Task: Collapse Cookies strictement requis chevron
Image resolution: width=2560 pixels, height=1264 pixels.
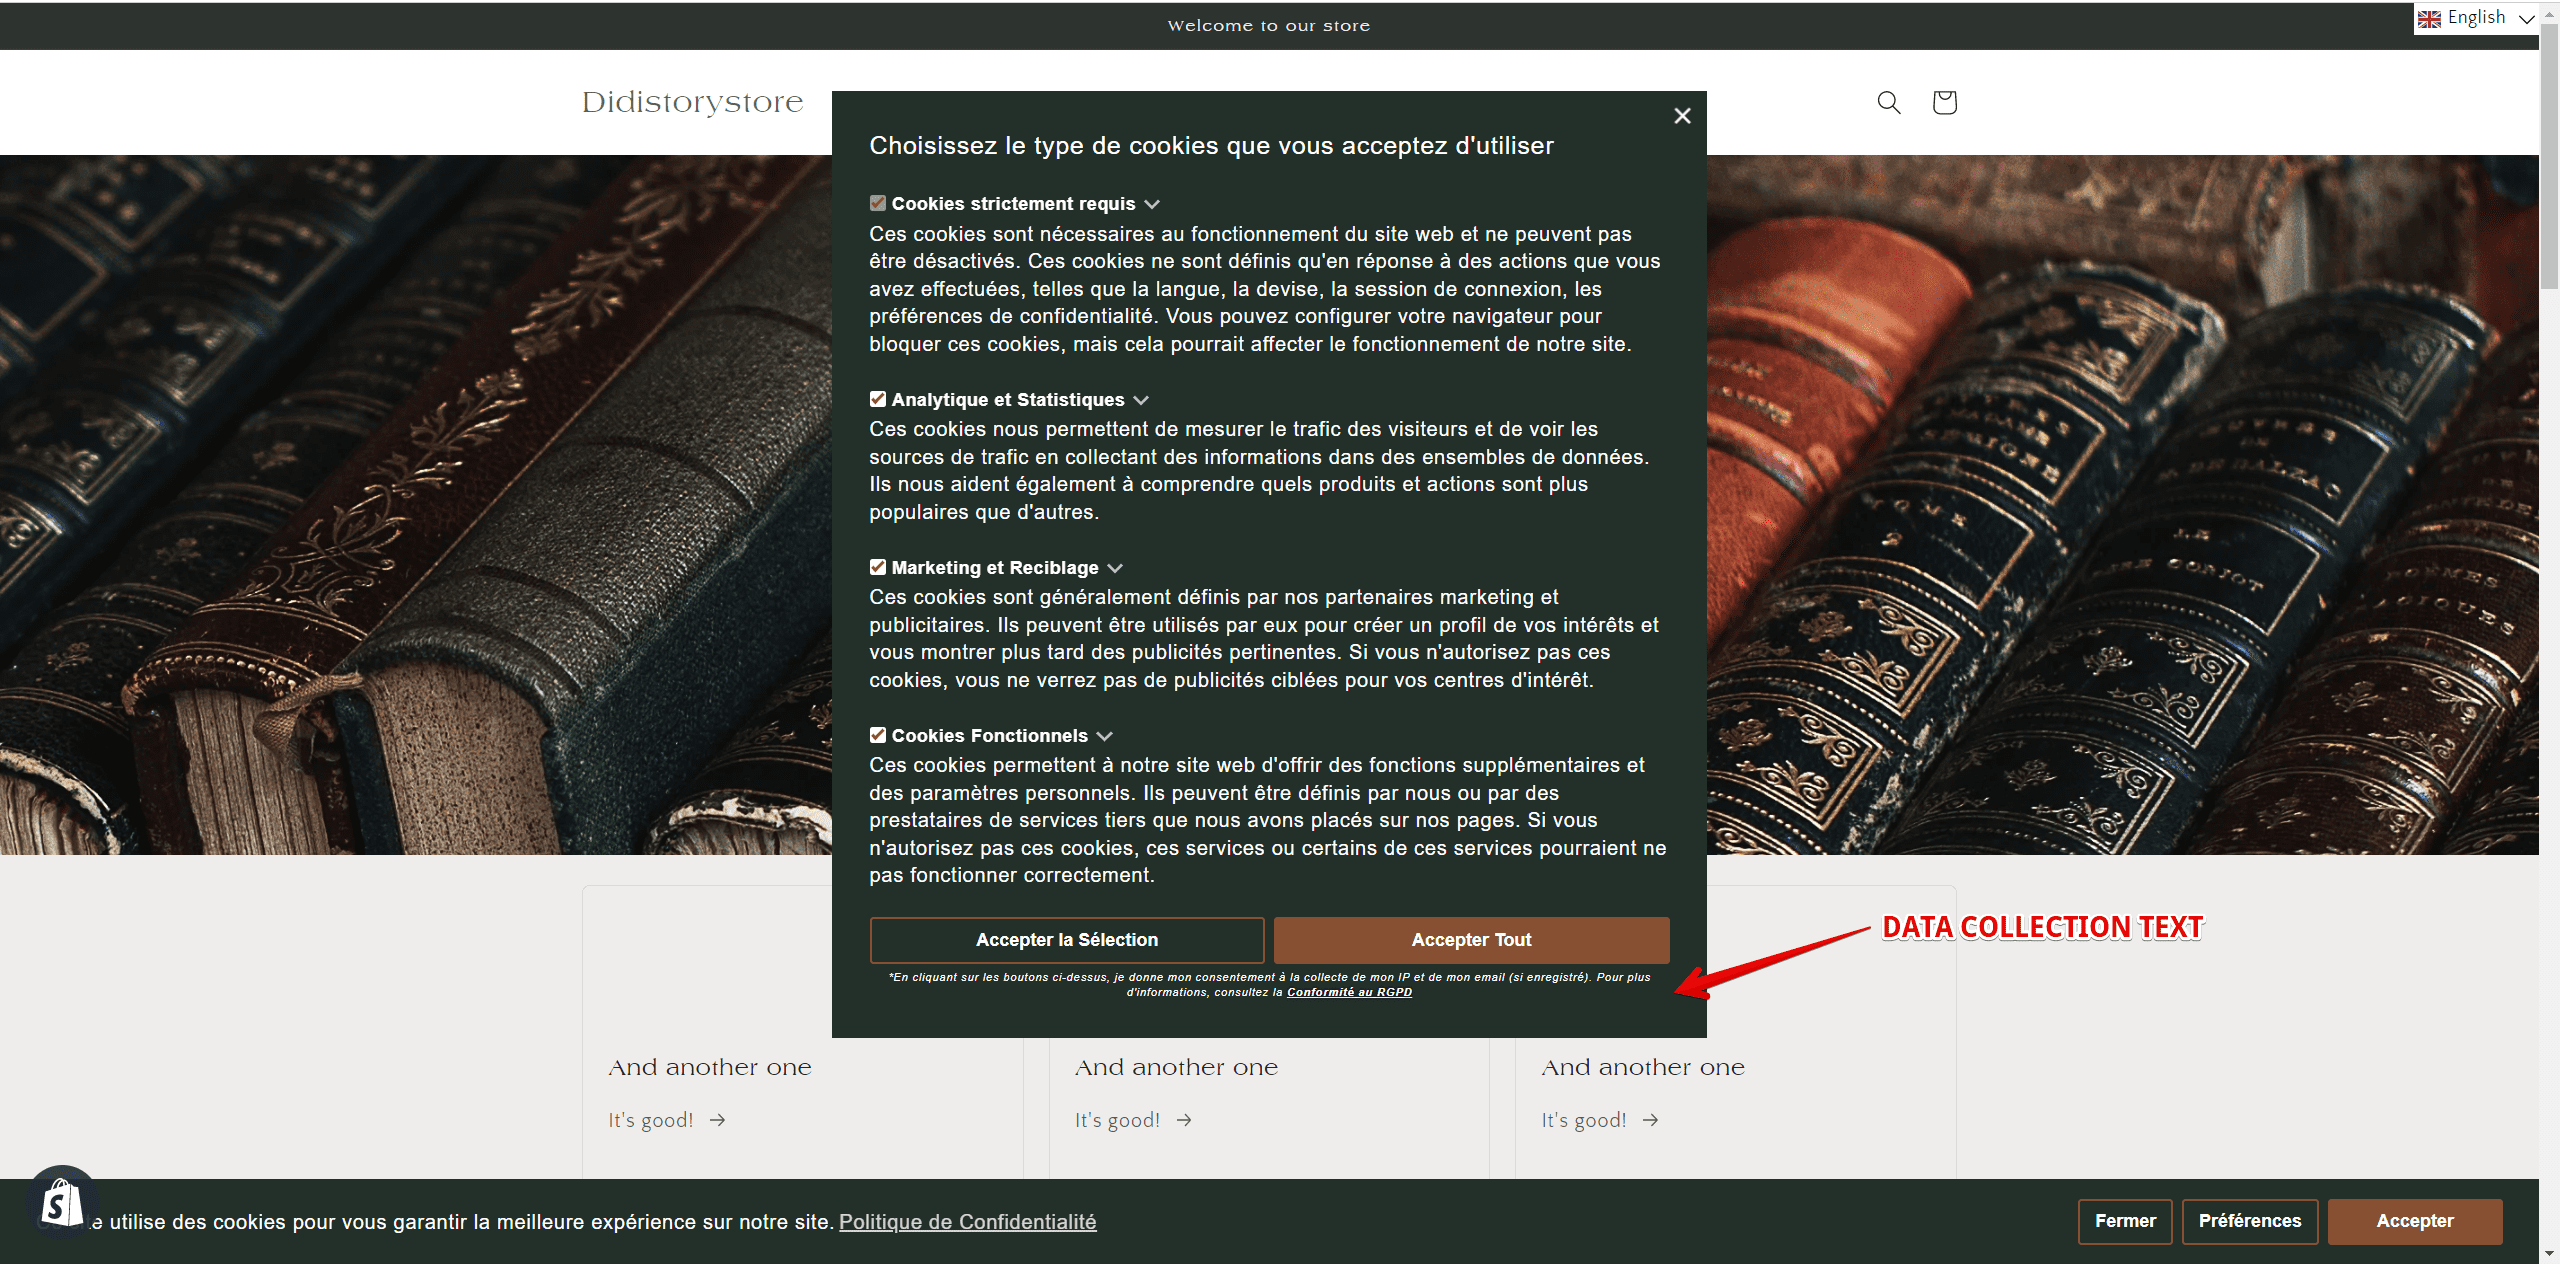Action: coord(1152,204)
